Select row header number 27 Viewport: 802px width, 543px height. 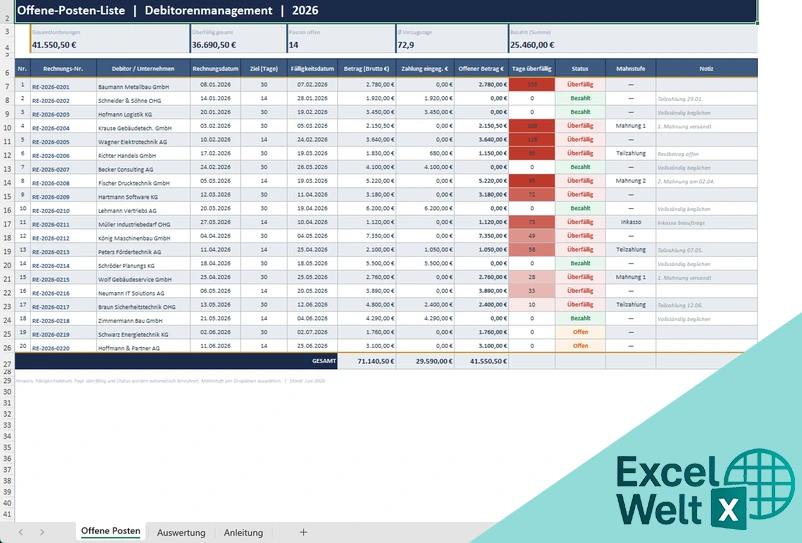[7, 364]
